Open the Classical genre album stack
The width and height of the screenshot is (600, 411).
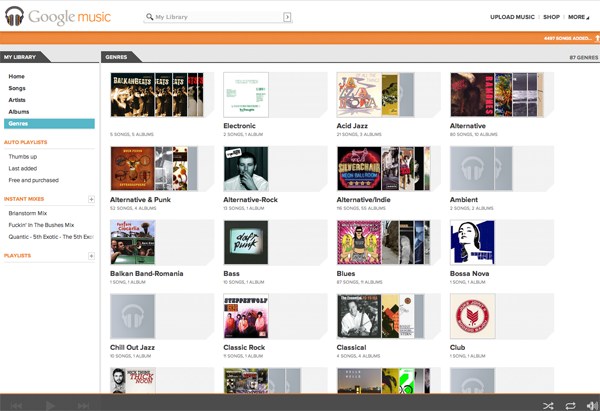(380, 316)
